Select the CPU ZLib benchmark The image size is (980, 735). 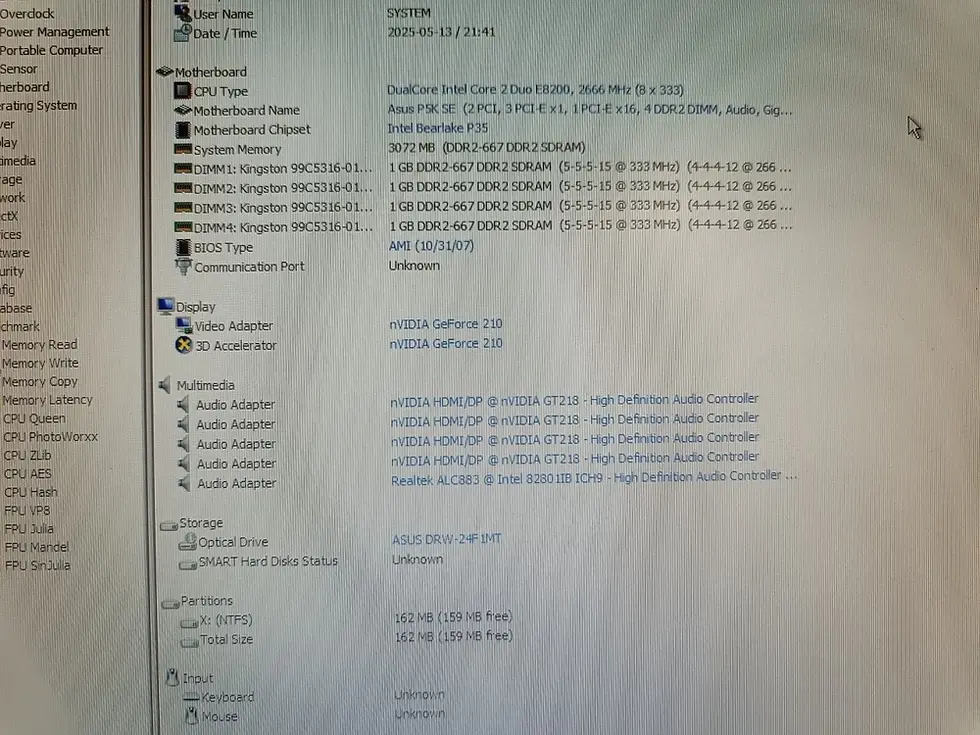(x=28, y=455)
